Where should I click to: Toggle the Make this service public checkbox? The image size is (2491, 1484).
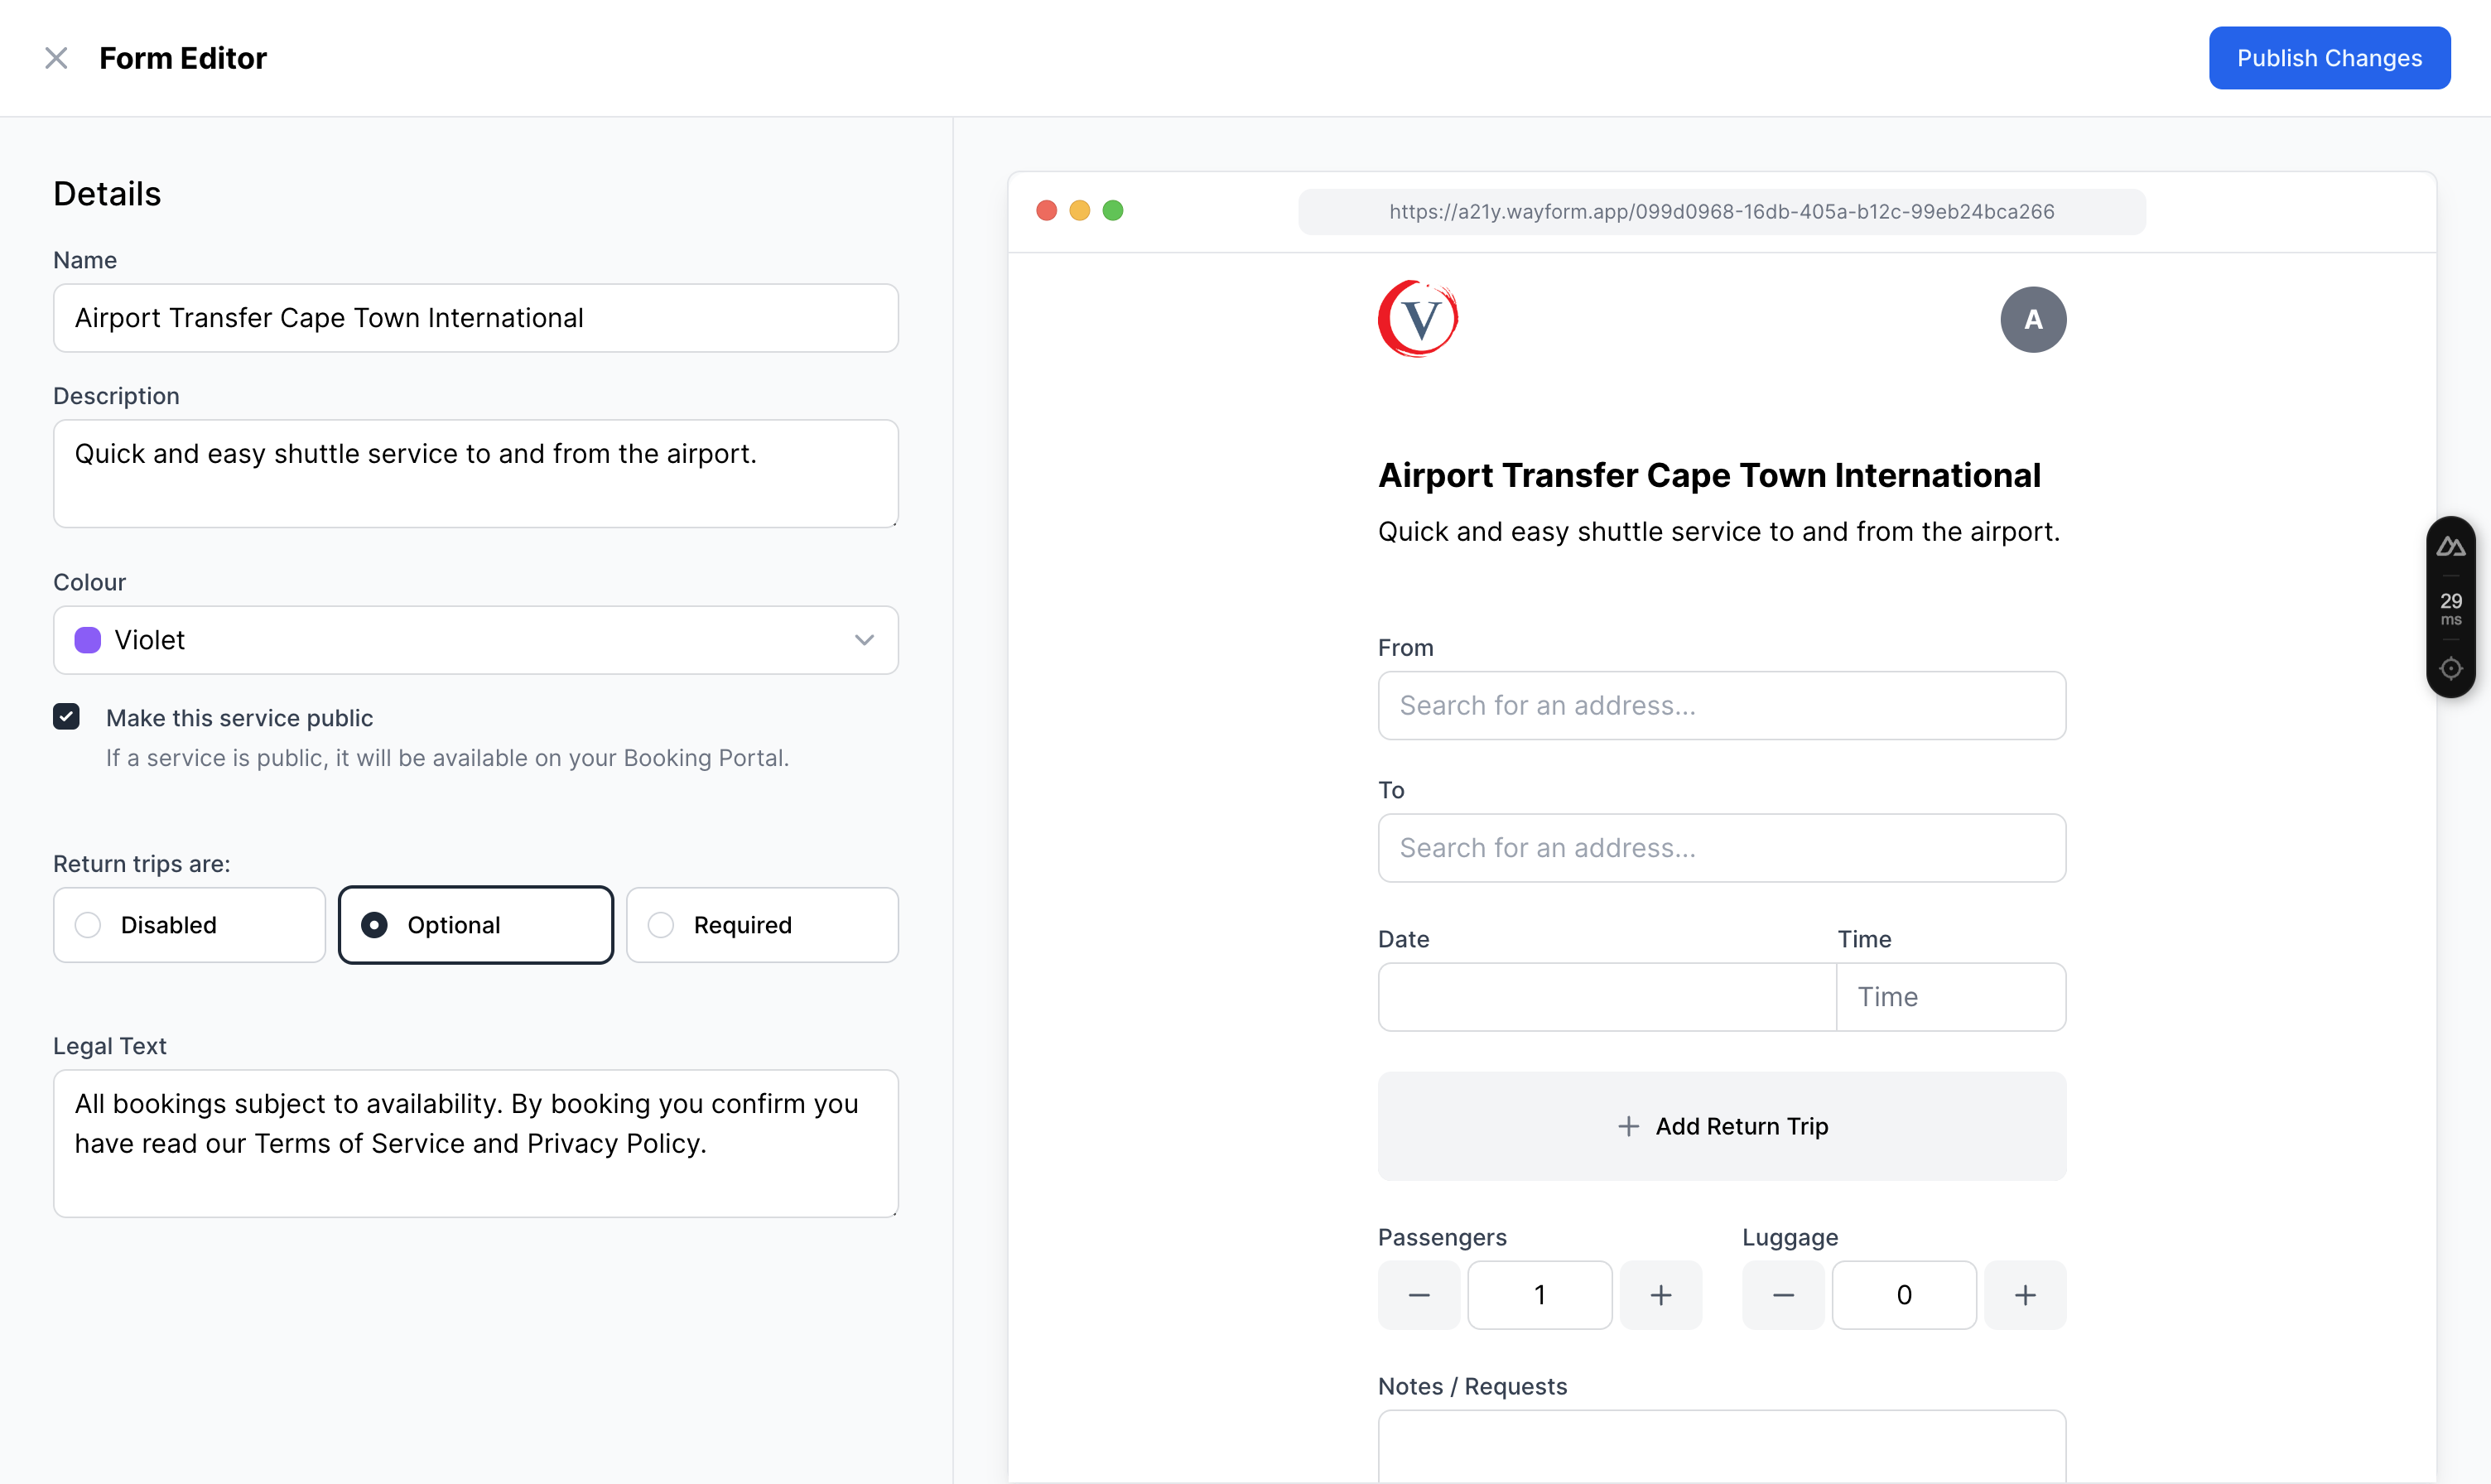(69, 717)
